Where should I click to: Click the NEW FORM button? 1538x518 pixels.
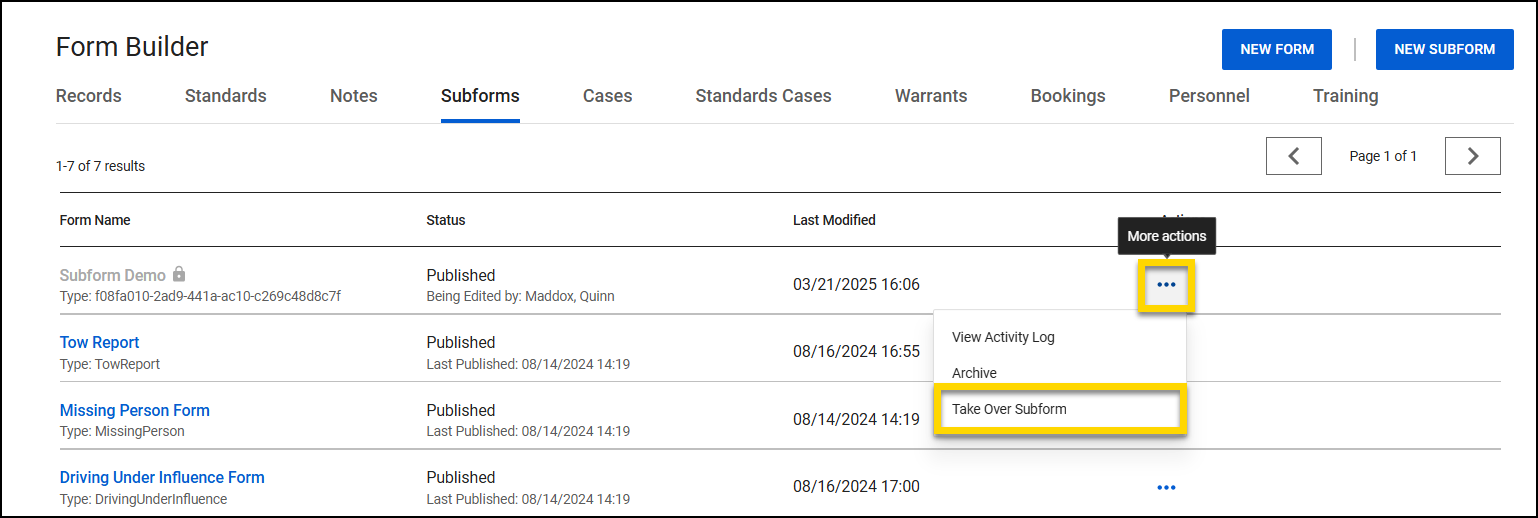click(x=1277, y=49)
